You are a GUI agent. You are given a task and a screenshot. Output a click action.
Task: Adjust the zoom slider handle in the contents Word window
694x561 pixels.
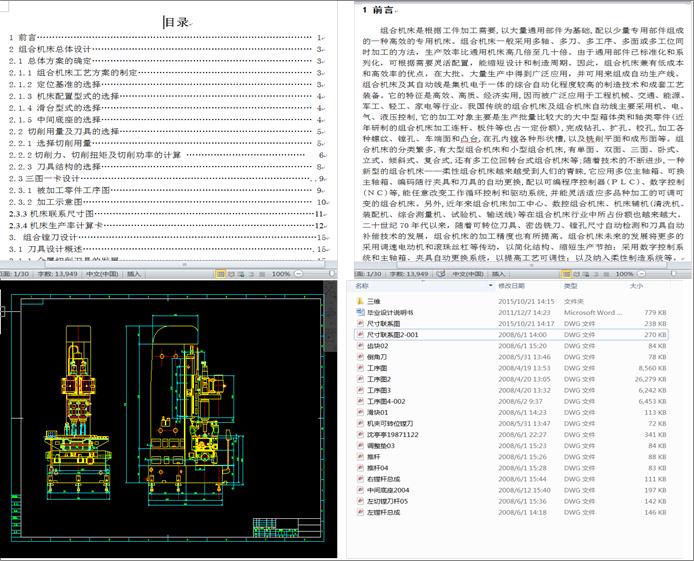[332, 274]
